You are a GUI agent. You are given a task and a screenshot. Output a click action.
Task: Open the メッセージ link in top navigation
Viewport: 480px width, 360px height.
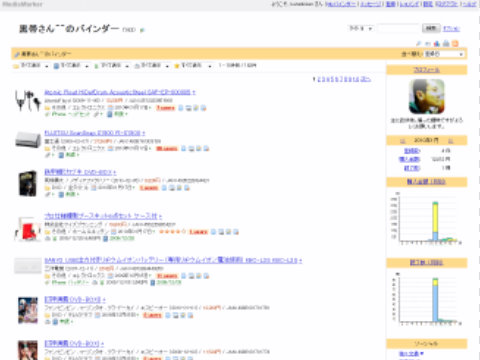pos(370,4)
